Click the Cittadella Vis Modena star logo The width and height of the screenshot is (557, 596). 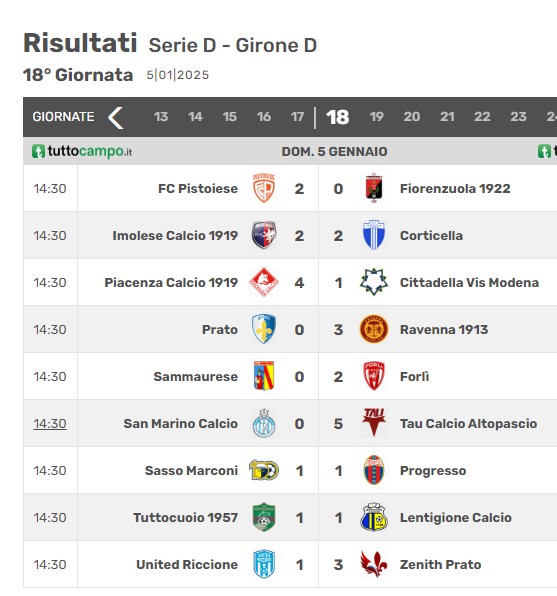374,282
